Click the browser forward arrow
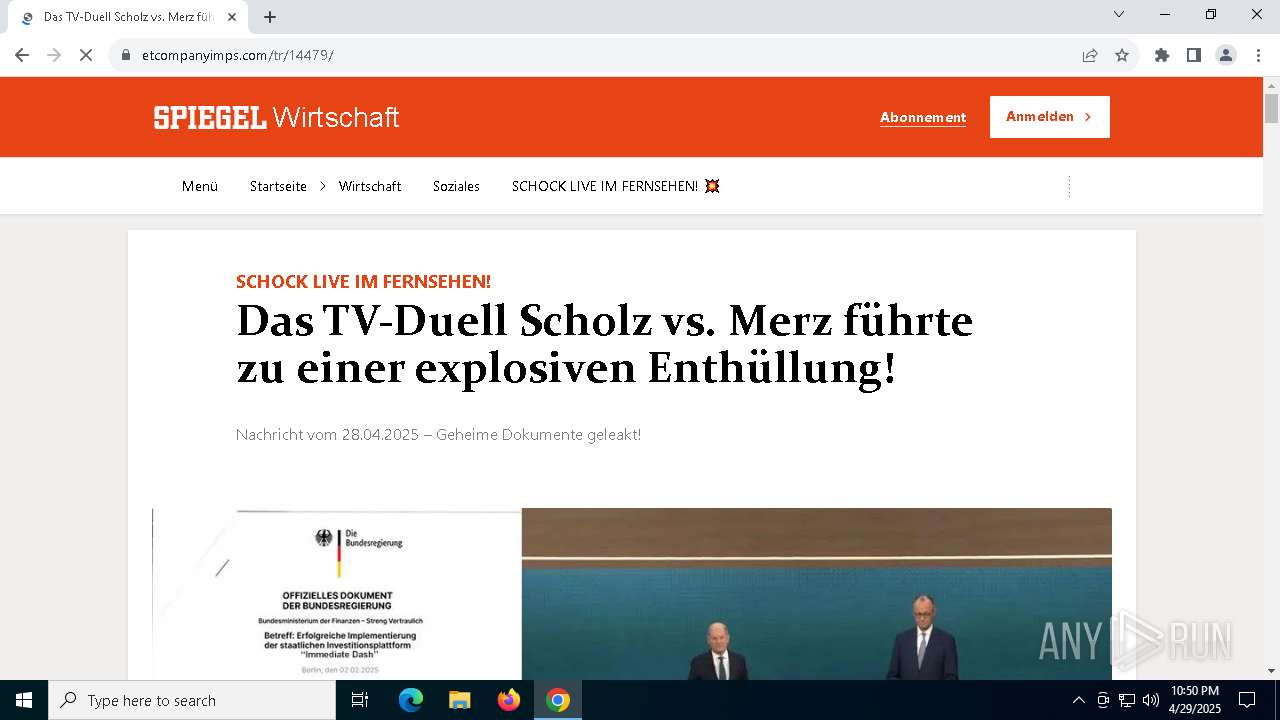The height and width of the screenshot is (720, 1280). tap(54, 55)
